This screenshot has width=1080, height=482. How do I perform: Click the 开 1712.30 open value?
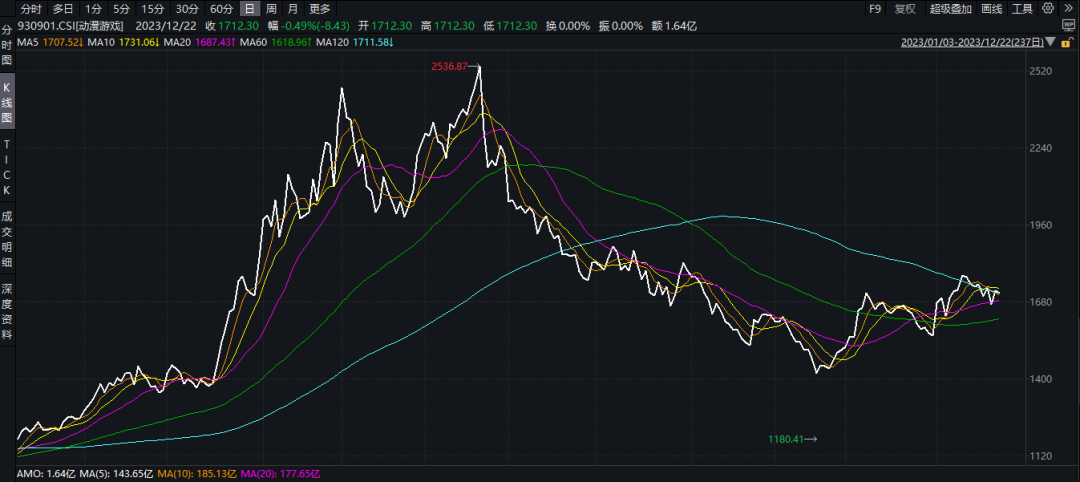[386, 26]
